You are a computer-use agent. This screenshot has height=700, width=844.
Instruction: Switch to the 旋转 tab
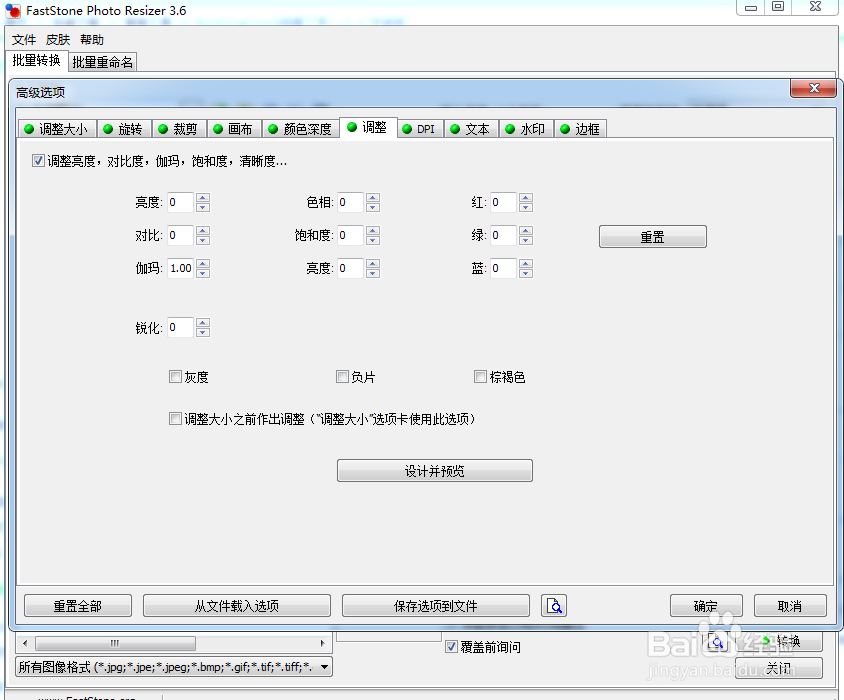pyautogui.click(x=124, y=129)
